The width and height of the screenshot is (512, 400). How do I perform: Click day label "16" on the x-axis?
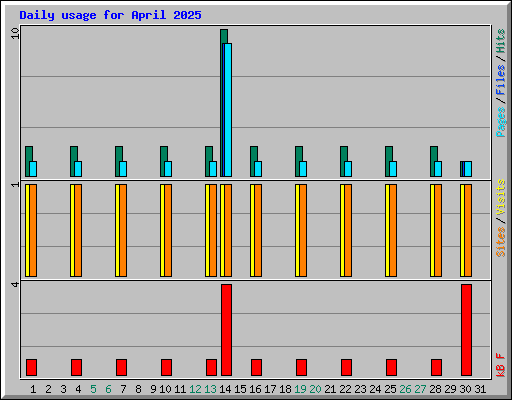pos(255,389)
